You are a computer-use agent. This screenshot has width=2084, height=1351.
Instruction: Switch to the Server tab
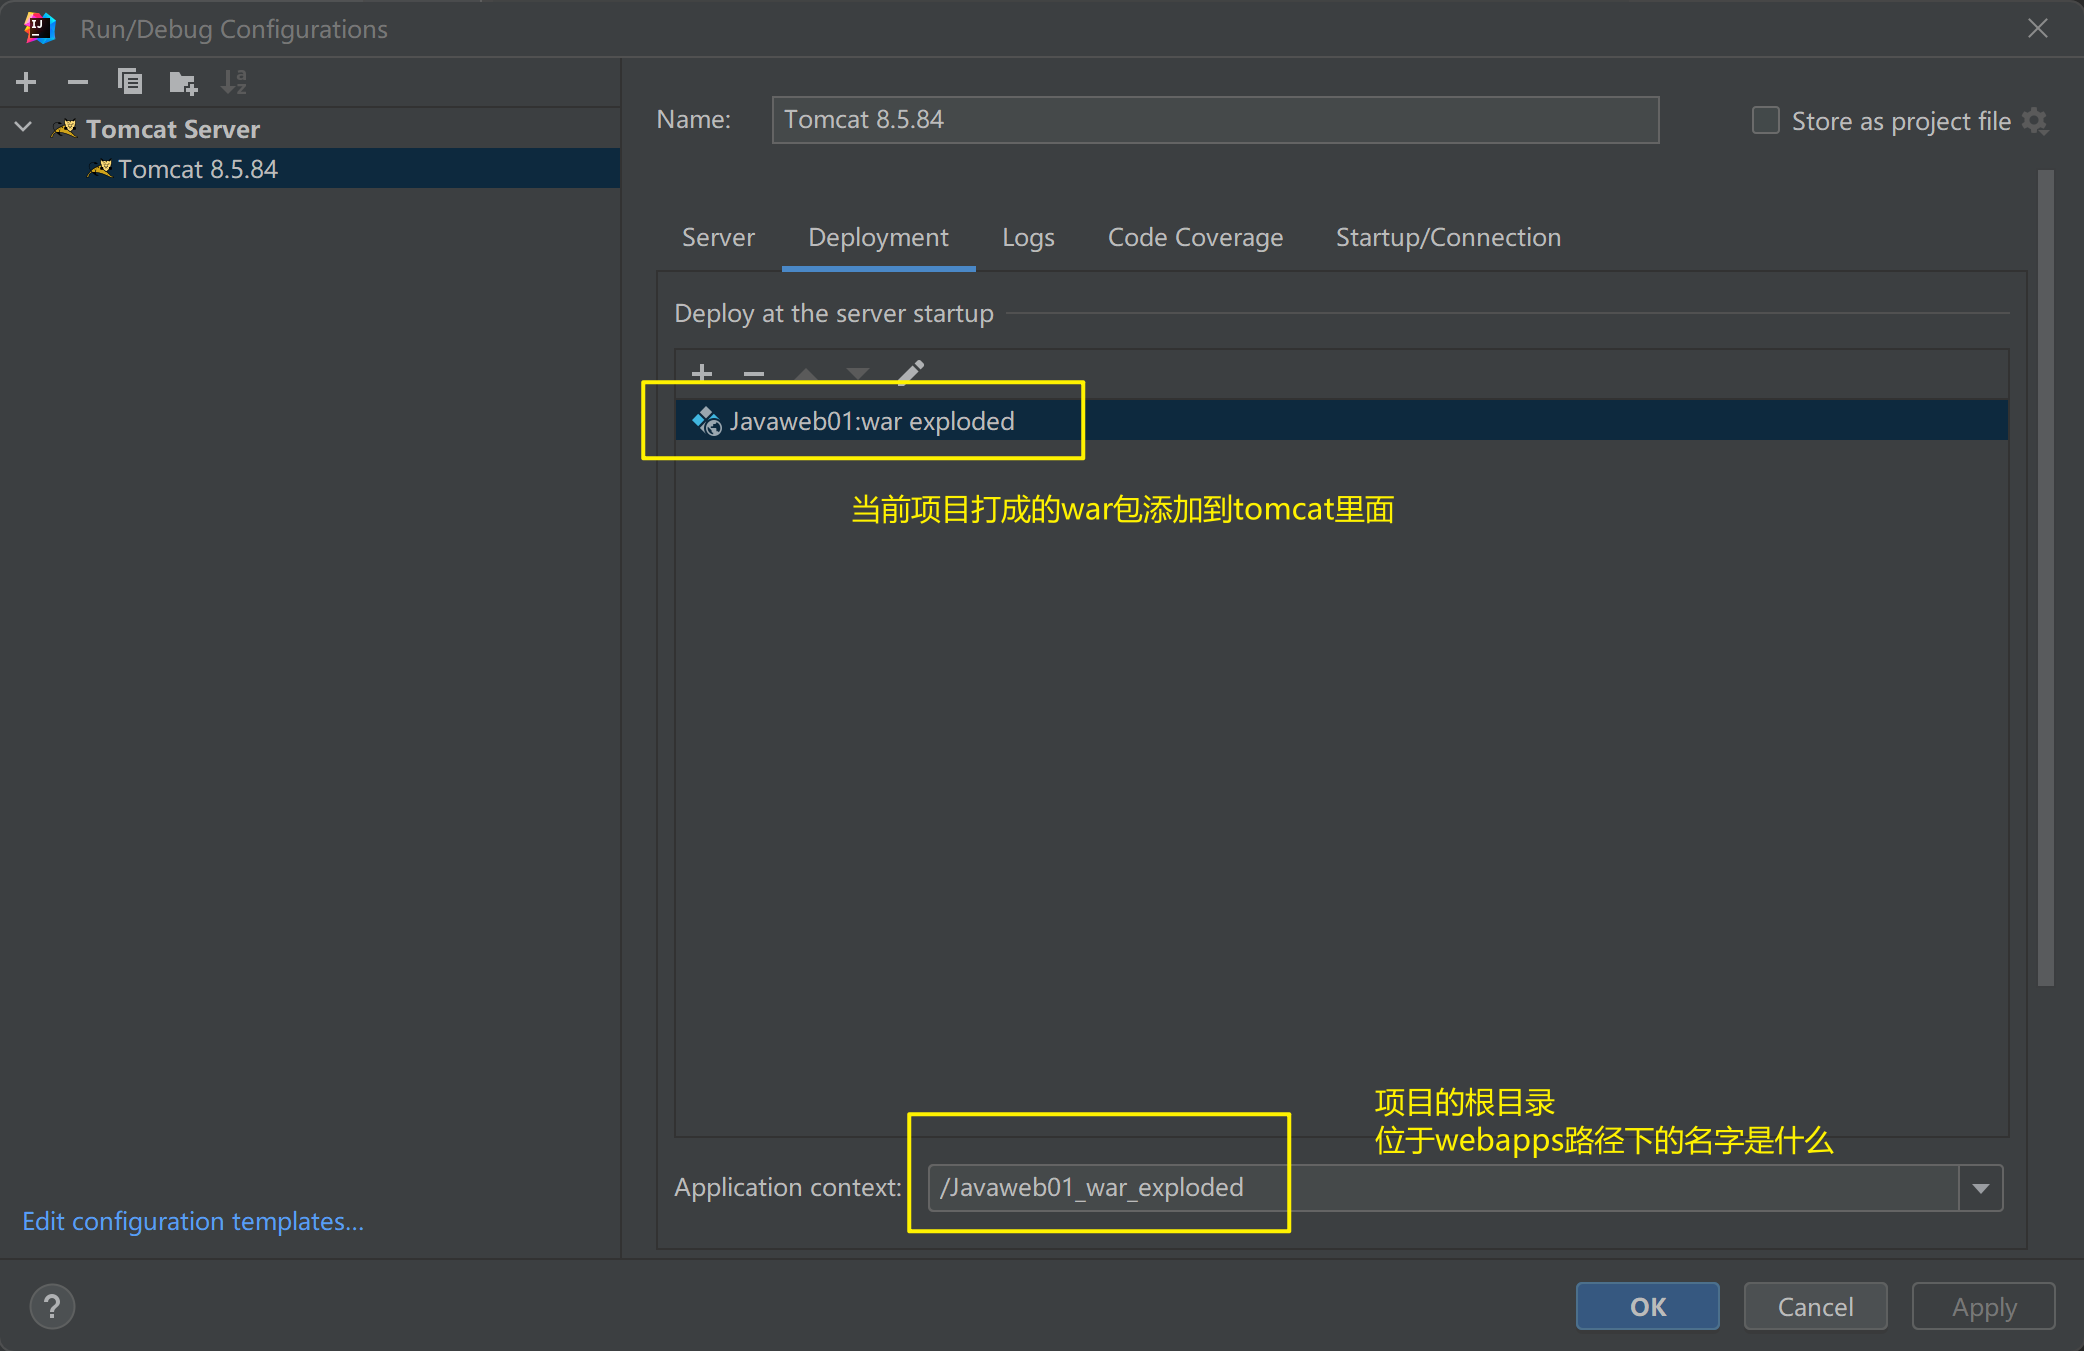pyautogui.click(x=718, y=238)
